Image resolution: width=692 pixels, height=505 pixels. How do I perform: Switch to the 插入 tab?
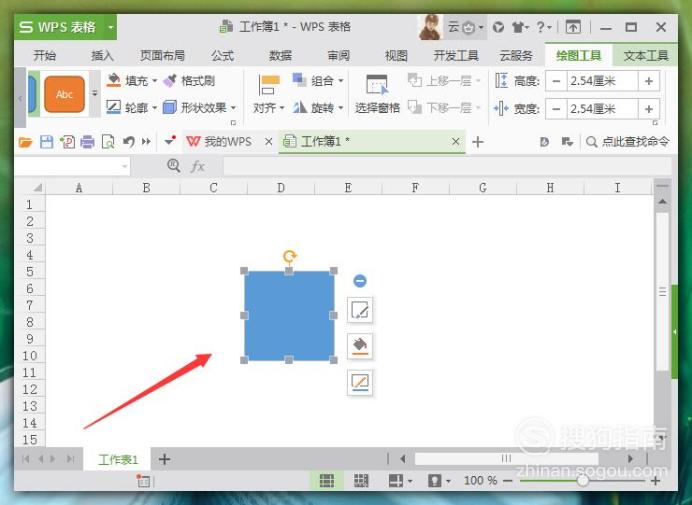[x=102, y=56]
